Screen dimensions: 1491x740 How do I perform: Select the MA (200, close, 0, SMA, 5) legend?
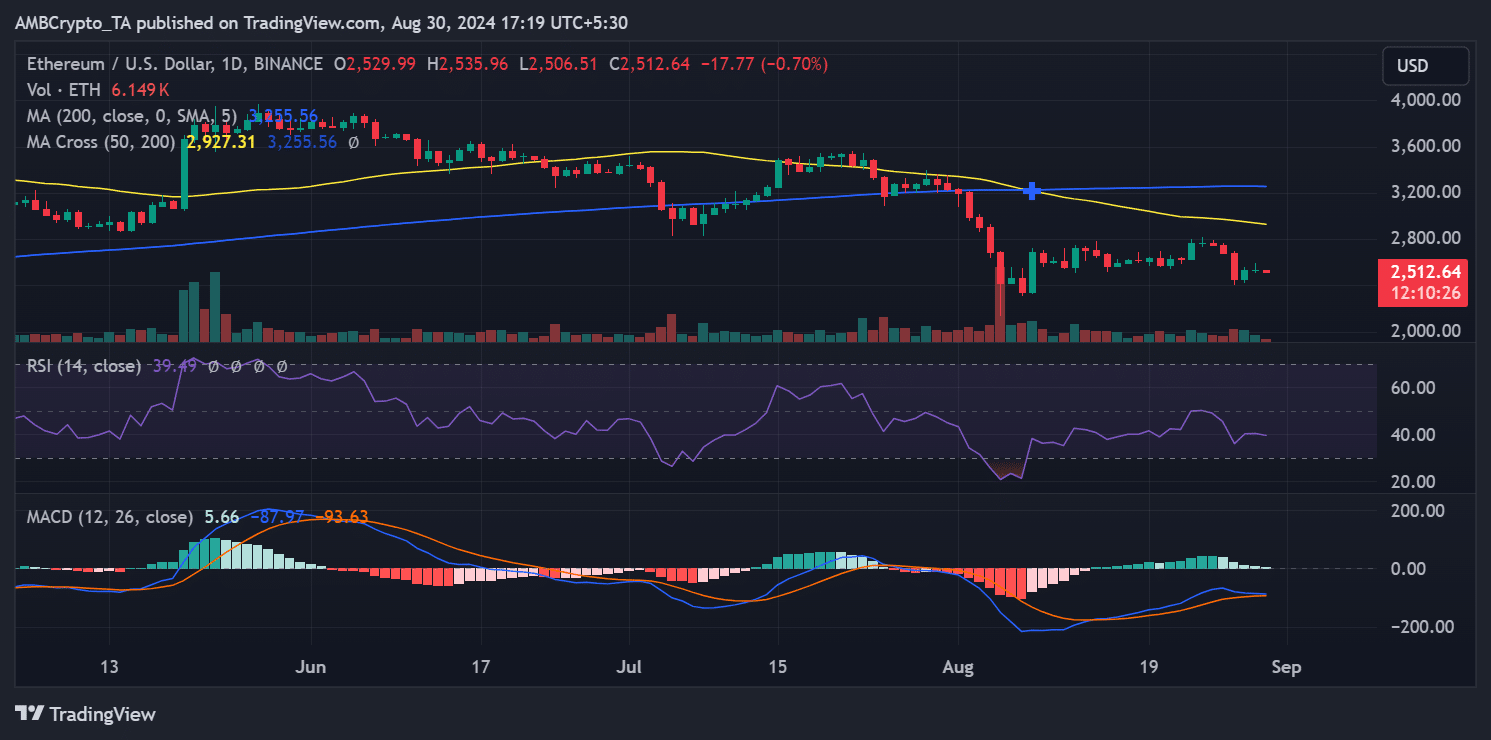pos(132,116)
